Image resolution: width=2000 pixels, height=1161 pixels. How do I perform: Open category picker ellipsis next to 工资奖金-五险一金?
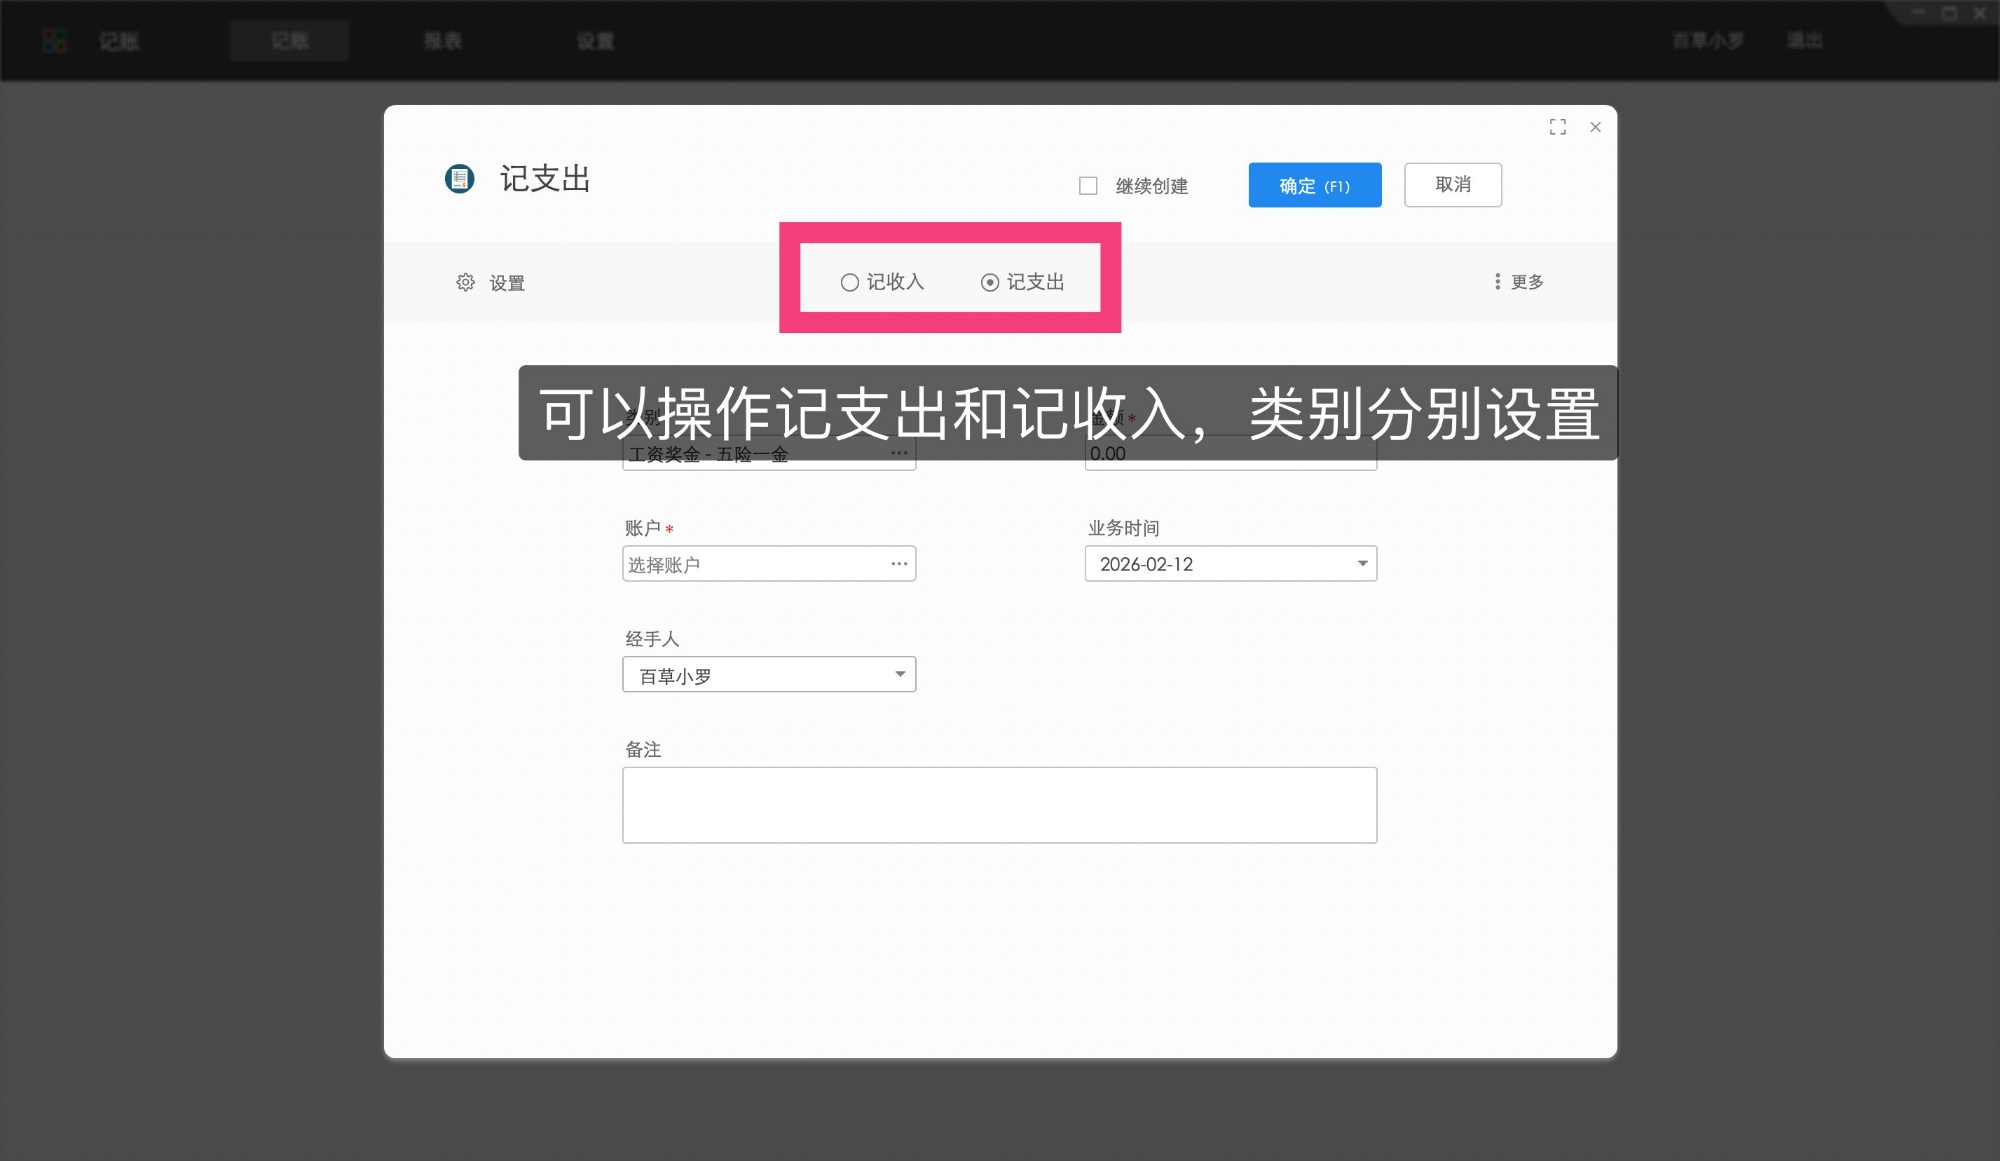coord(898,452)
